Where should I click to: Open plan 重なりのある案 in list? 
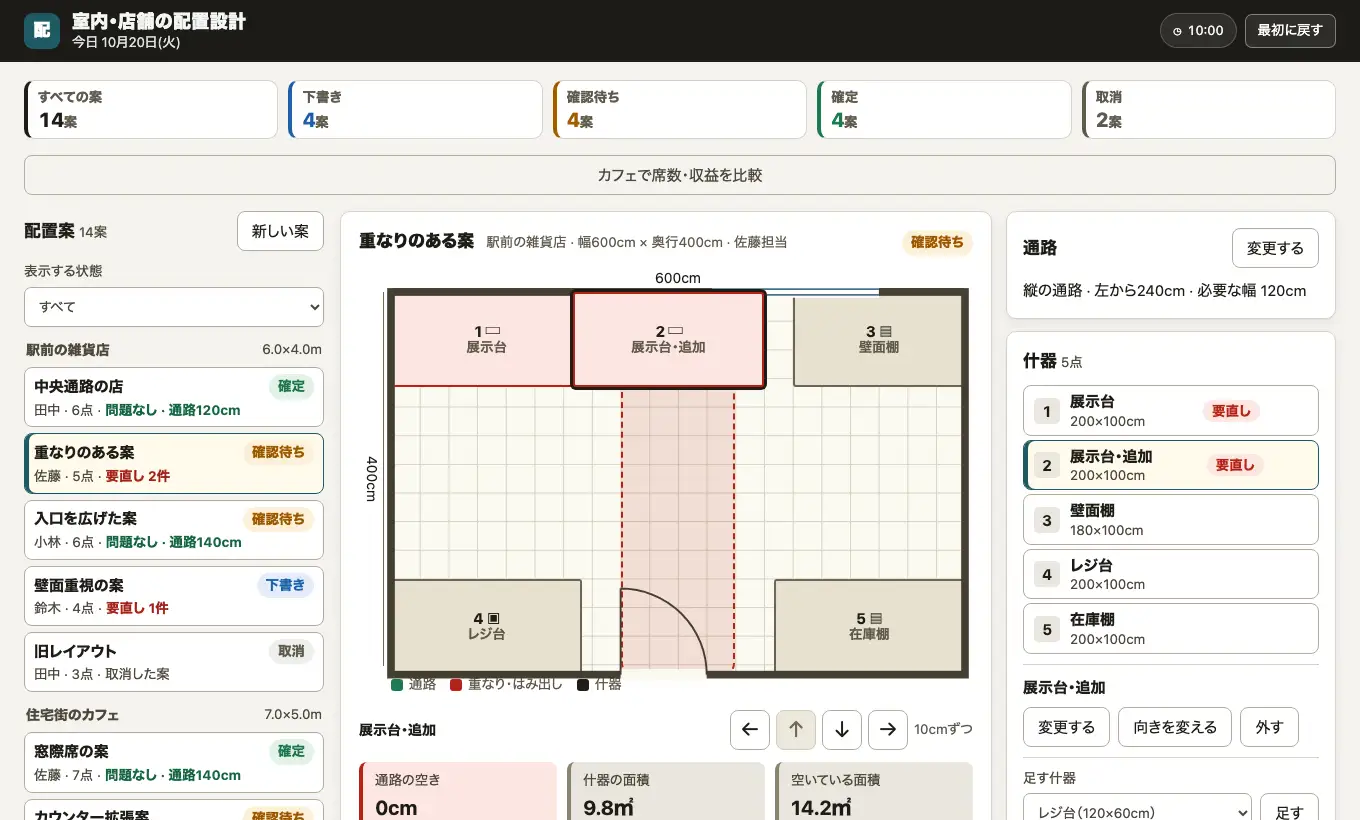tap(174, 463)
